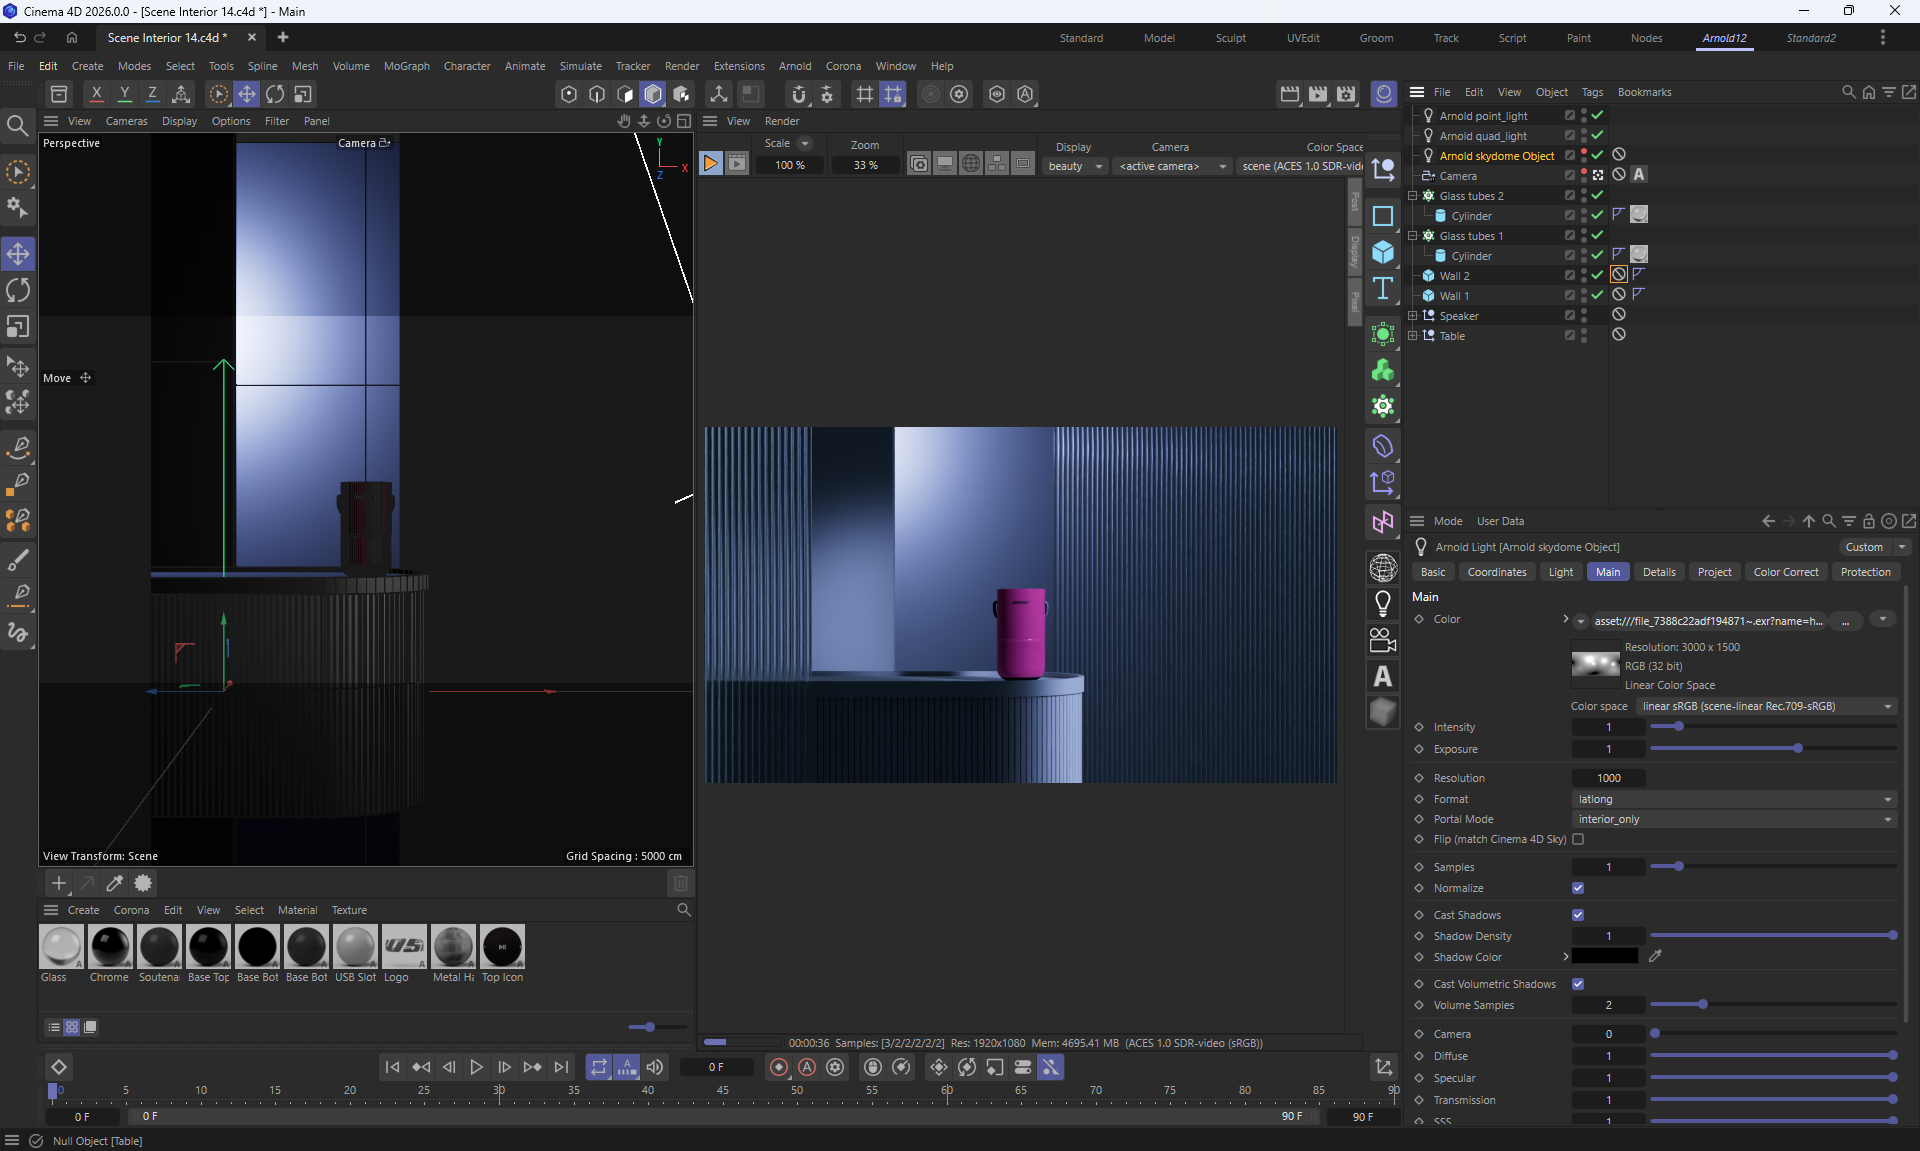Click the Text spline tool icon
Viewport: 1920px width, 1151px height.
point(1383,289)
